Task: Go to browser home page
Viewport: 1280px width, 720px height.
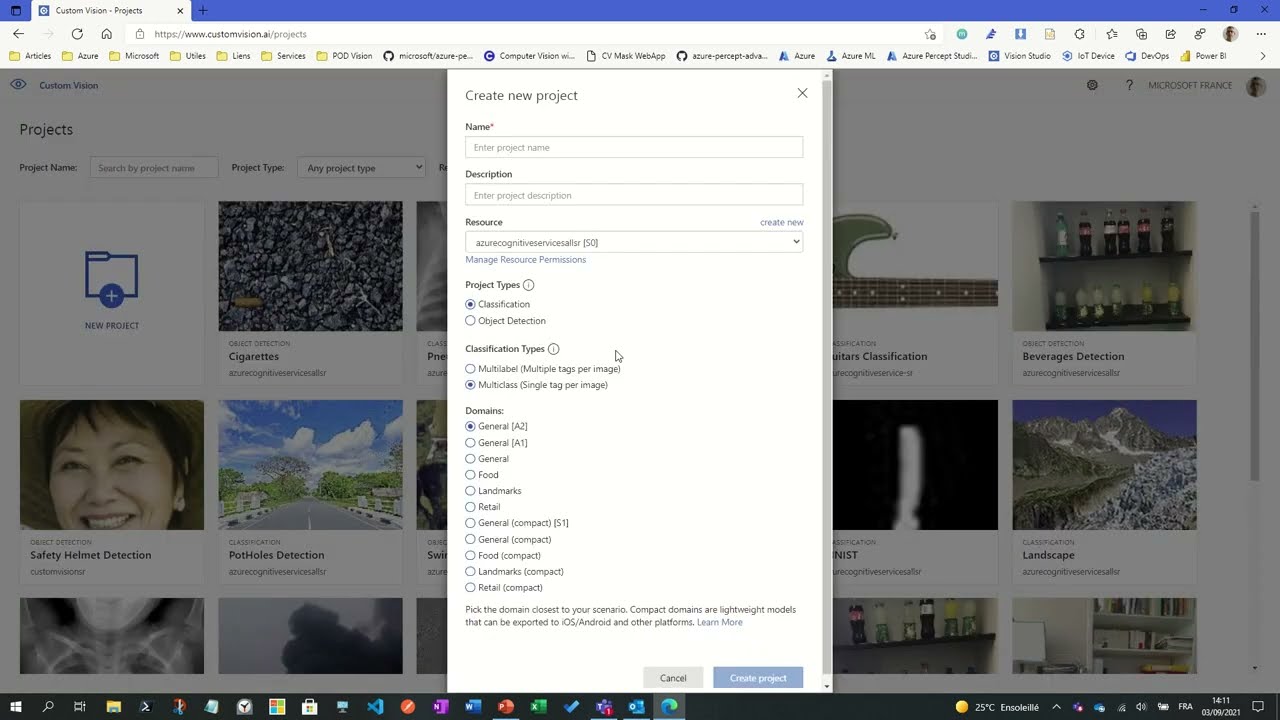Action: tap(106, 34)
